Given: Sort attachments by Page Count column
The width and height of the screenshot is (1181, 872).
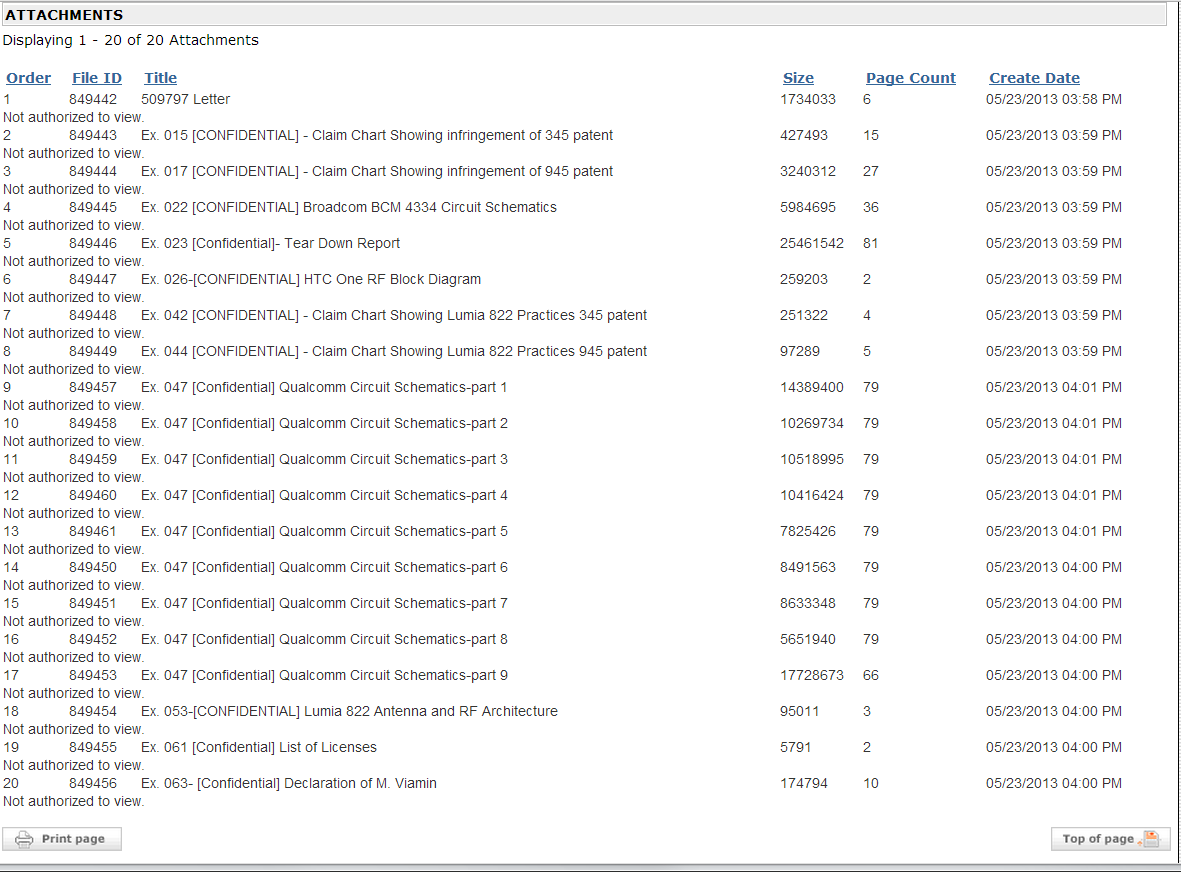Looking at the screenshot, I should pos(911,78).
